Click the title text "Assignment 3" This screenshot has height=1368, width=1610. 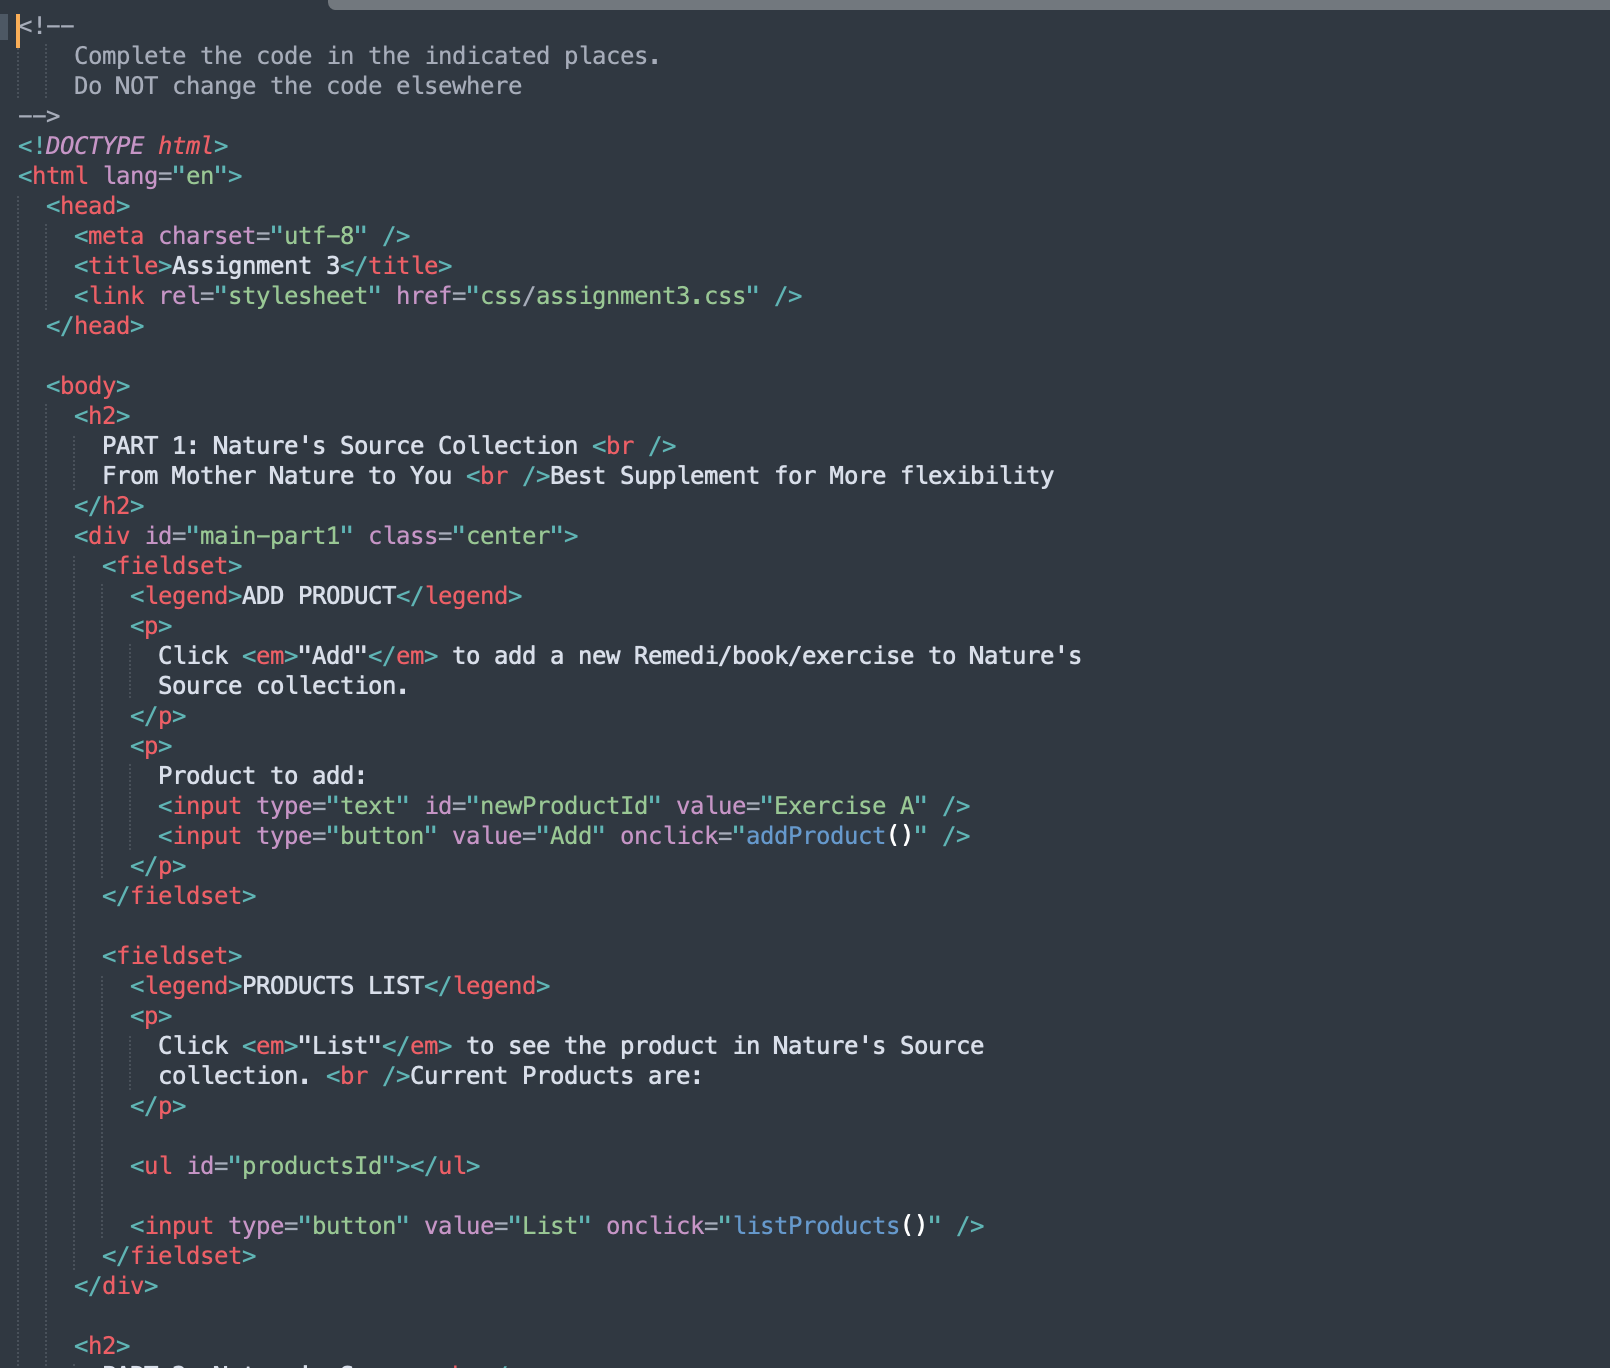[256, 266]
